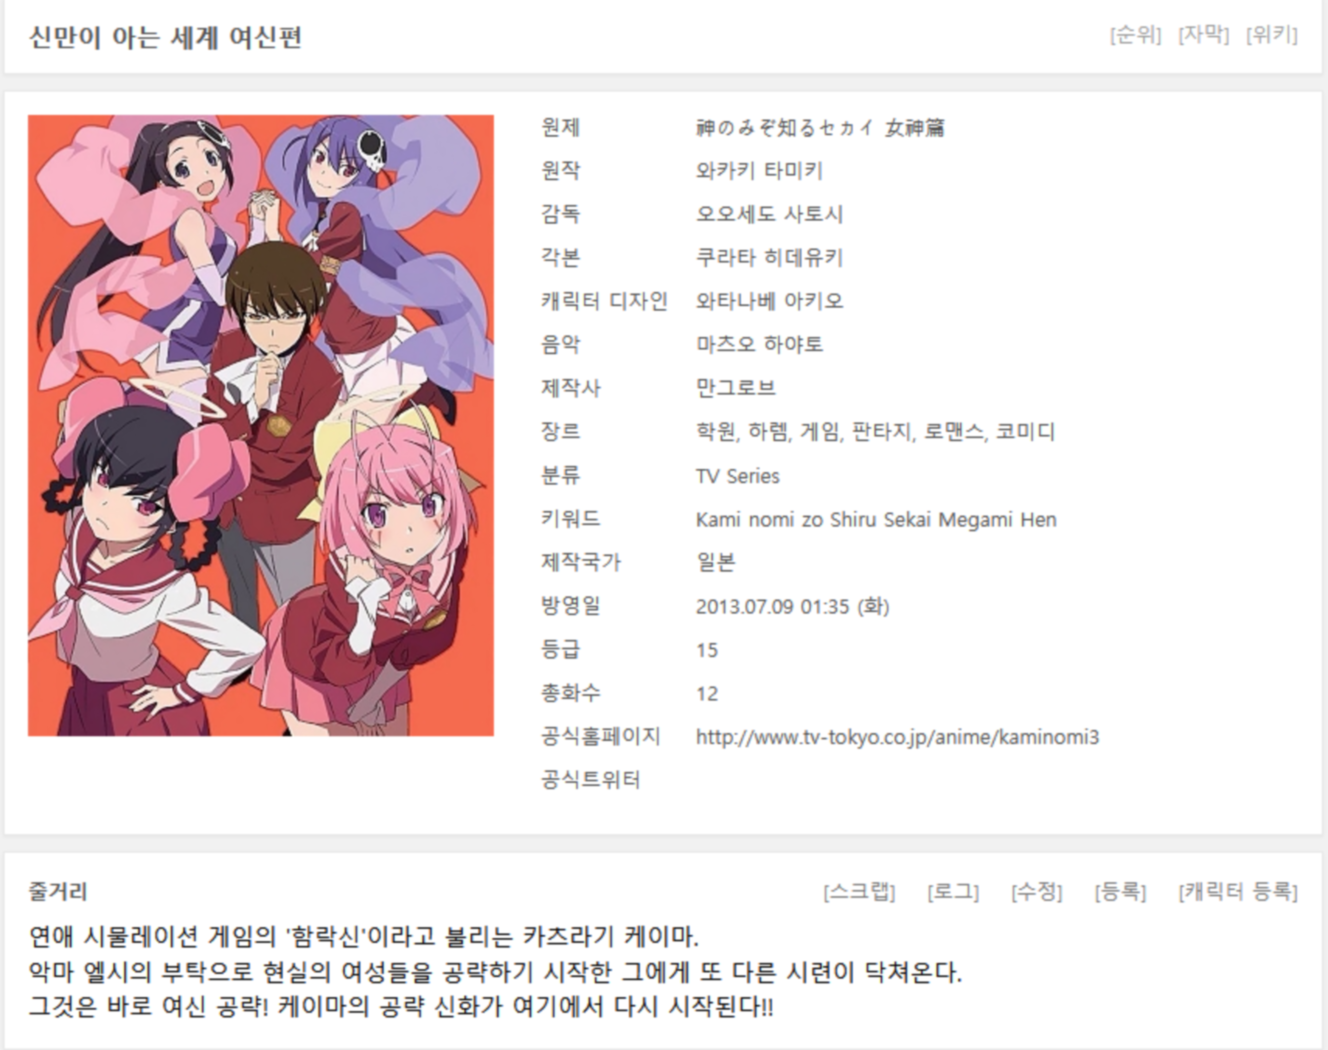The width and height of the screenshot is (1328, 1050).
Task: Click the 등록 register button
Action: [x=1120, y=891]
